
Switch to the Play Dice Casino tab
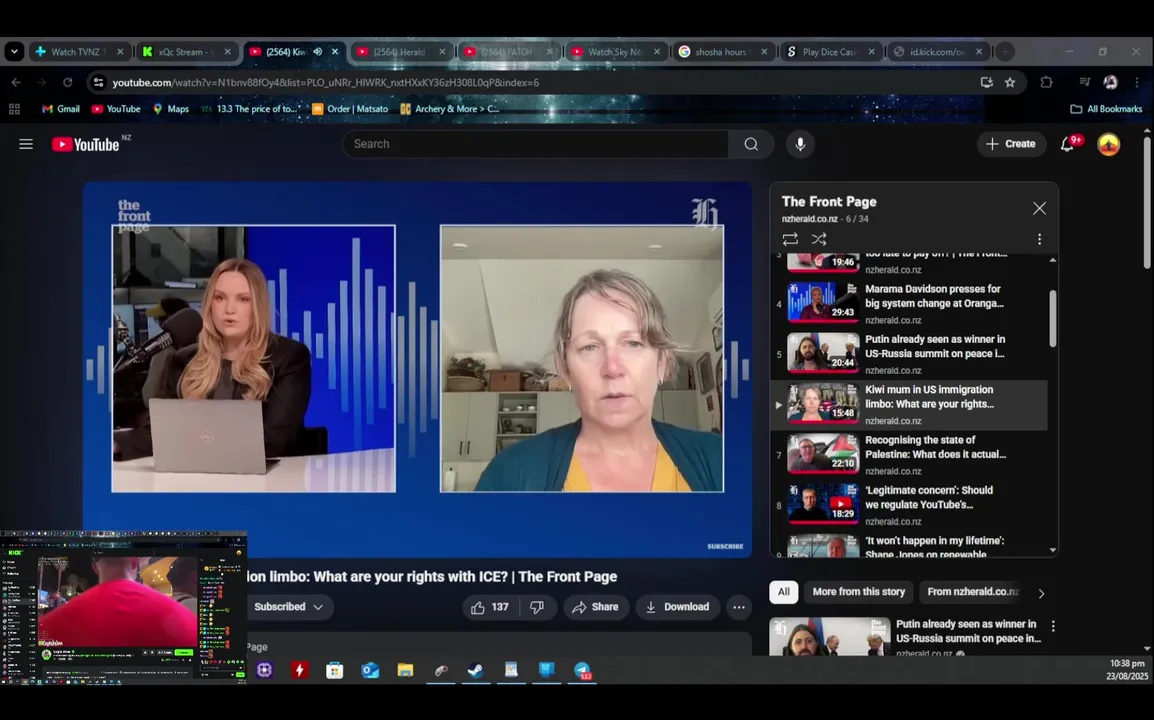(x=829, y=52)
